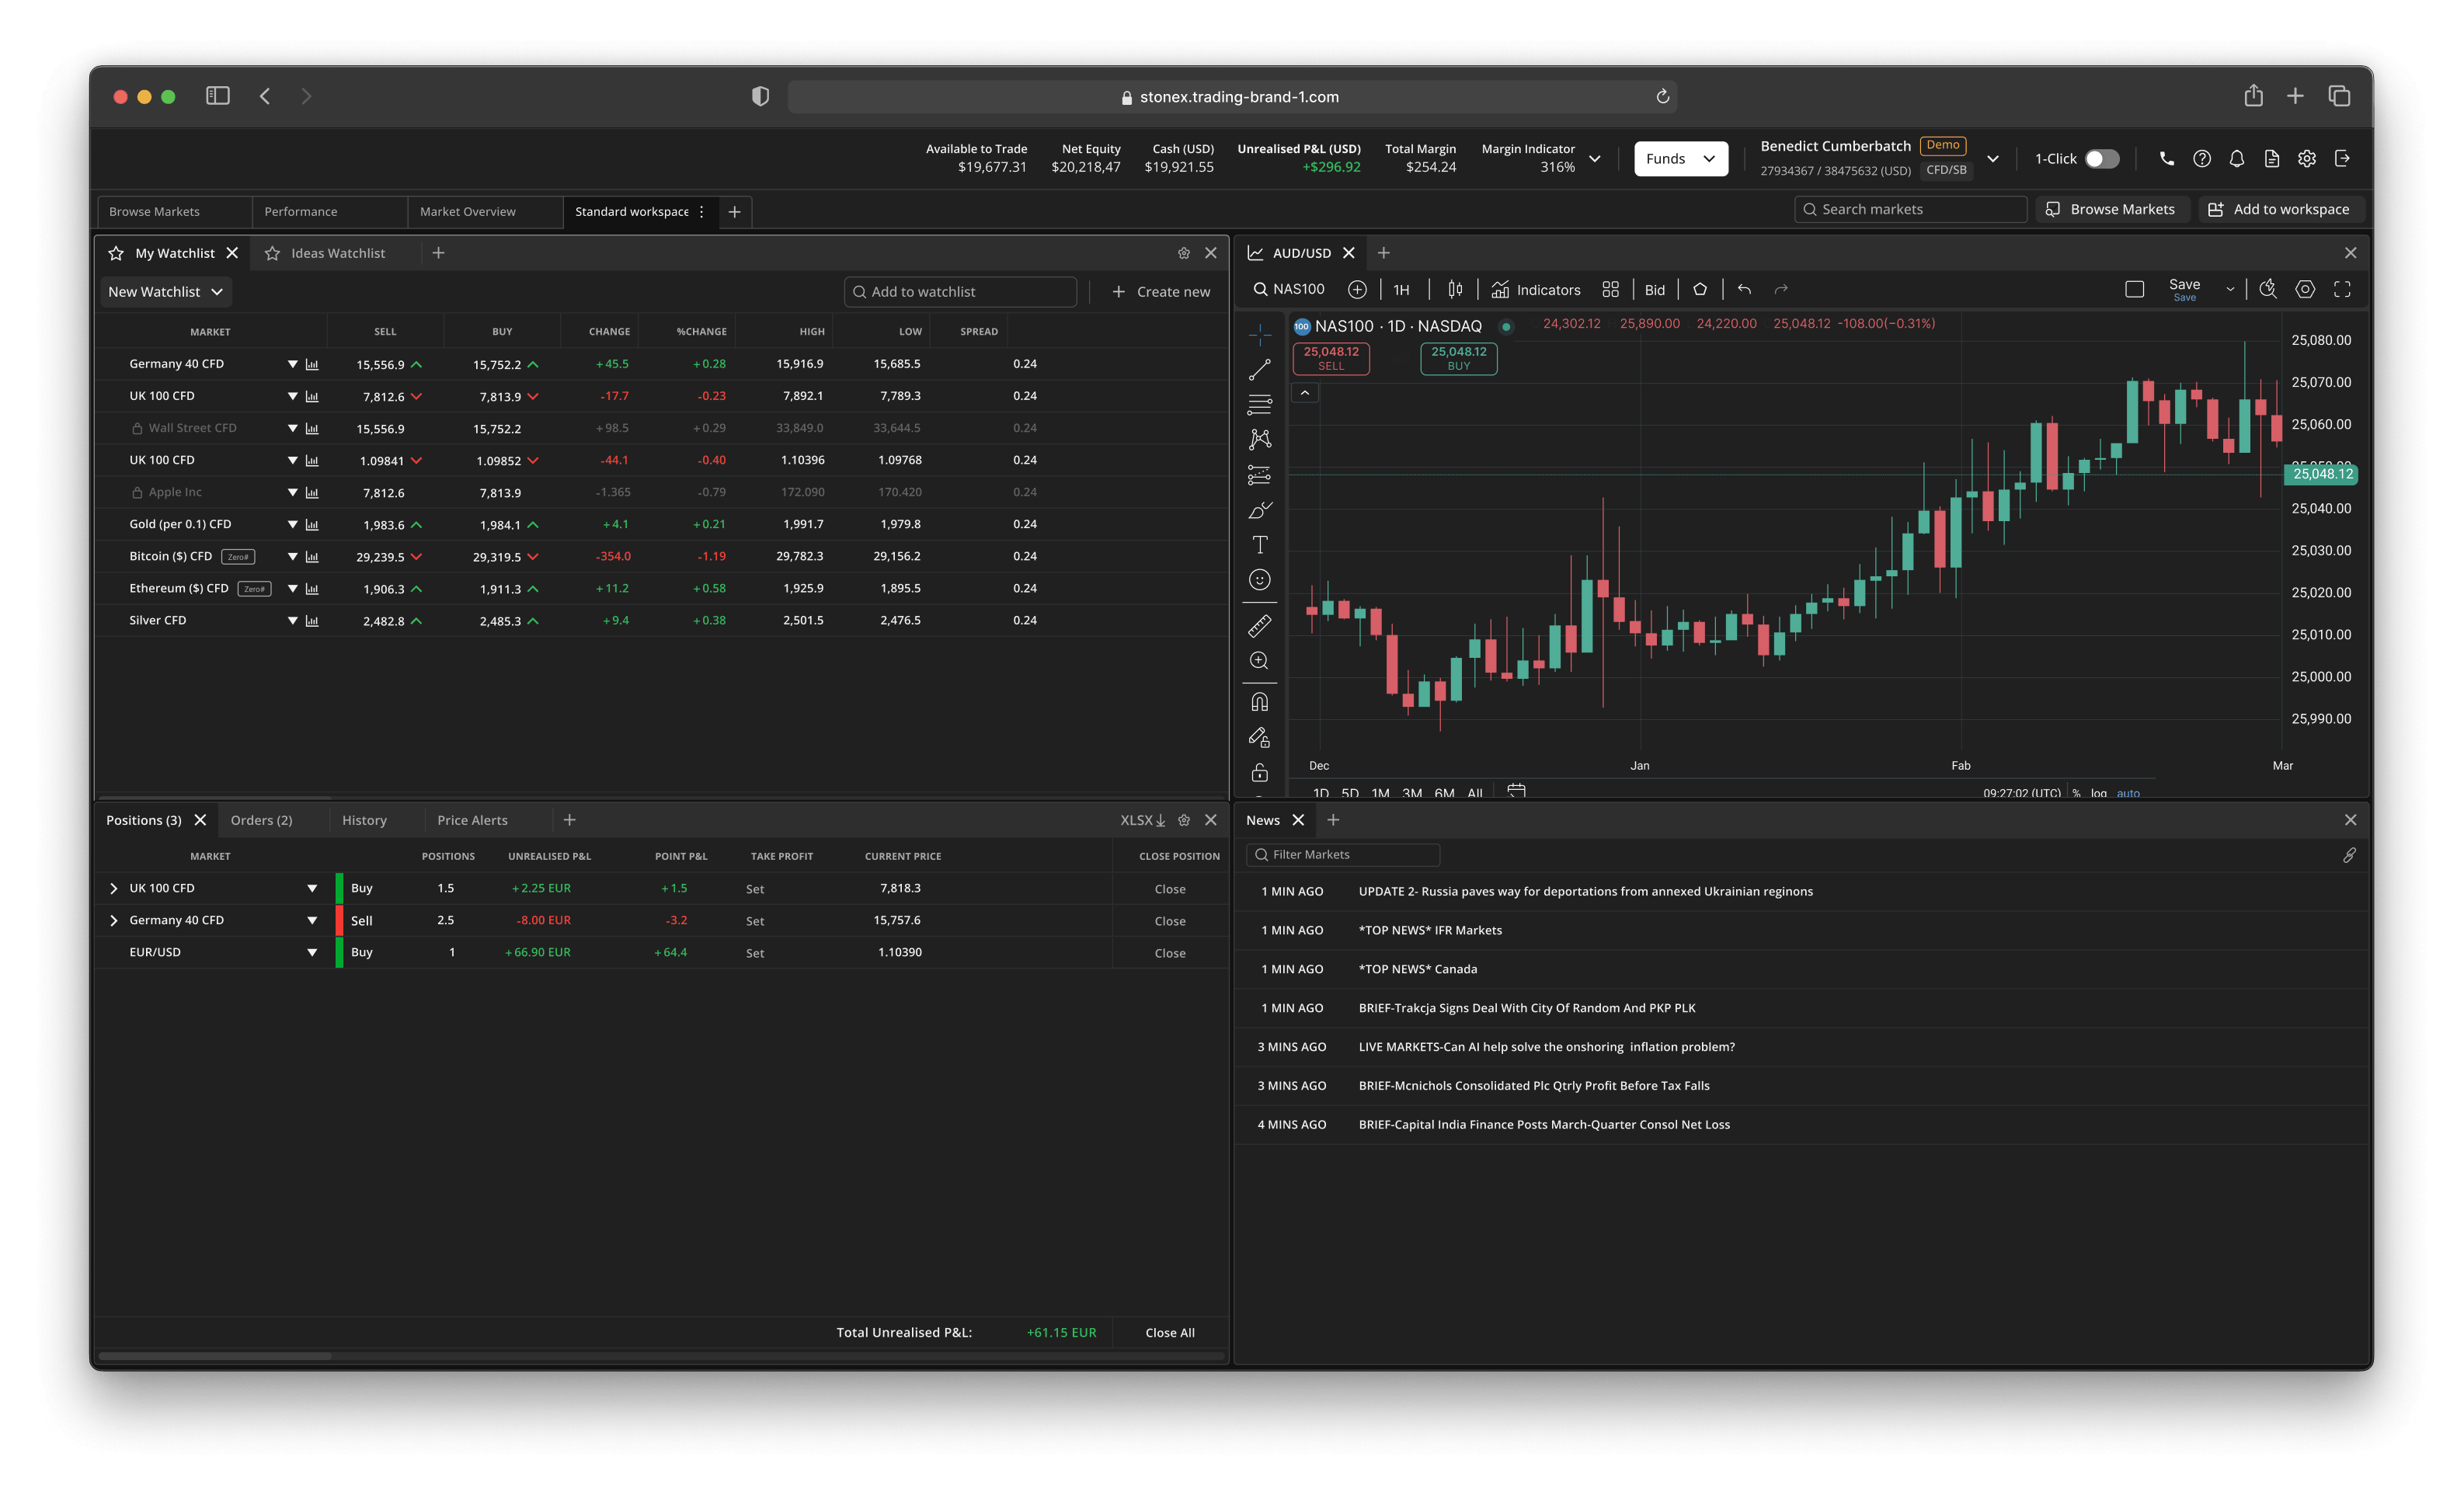Click the Germany 40 CFD chart icon
This screenshot has width=2464, height=1485.
pyautogui.click(x=312, y=365)
